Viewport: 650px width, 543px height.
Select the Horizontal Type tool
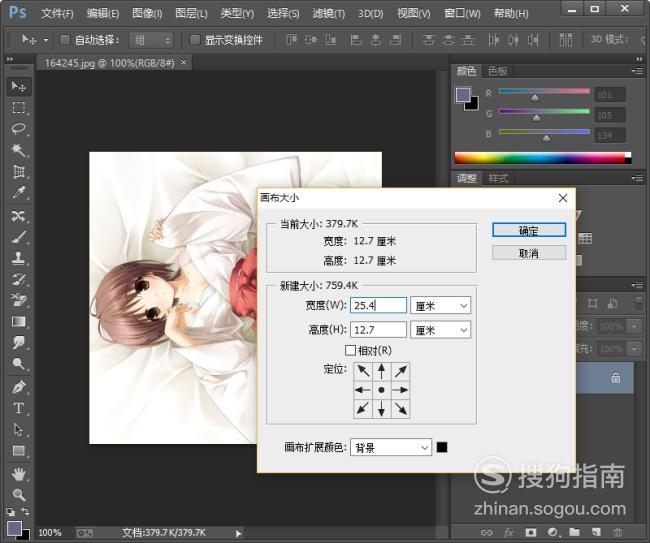coord(19,408)
